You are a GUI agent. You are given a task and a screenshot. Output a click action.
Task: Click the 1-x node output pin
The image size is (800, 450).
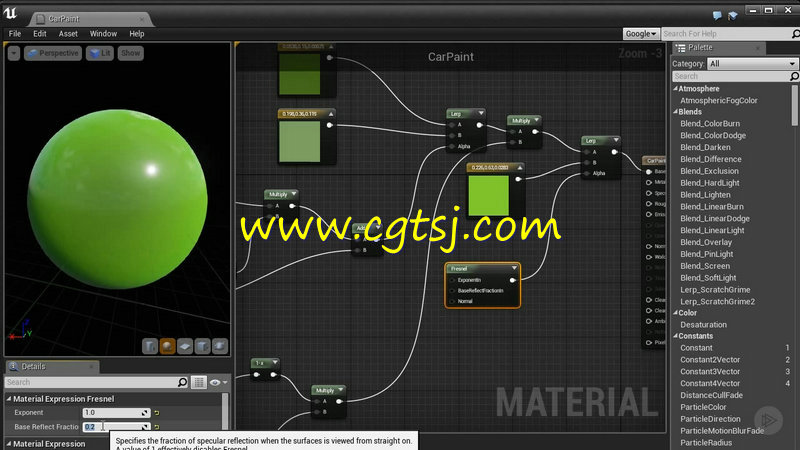coord(274,375)
